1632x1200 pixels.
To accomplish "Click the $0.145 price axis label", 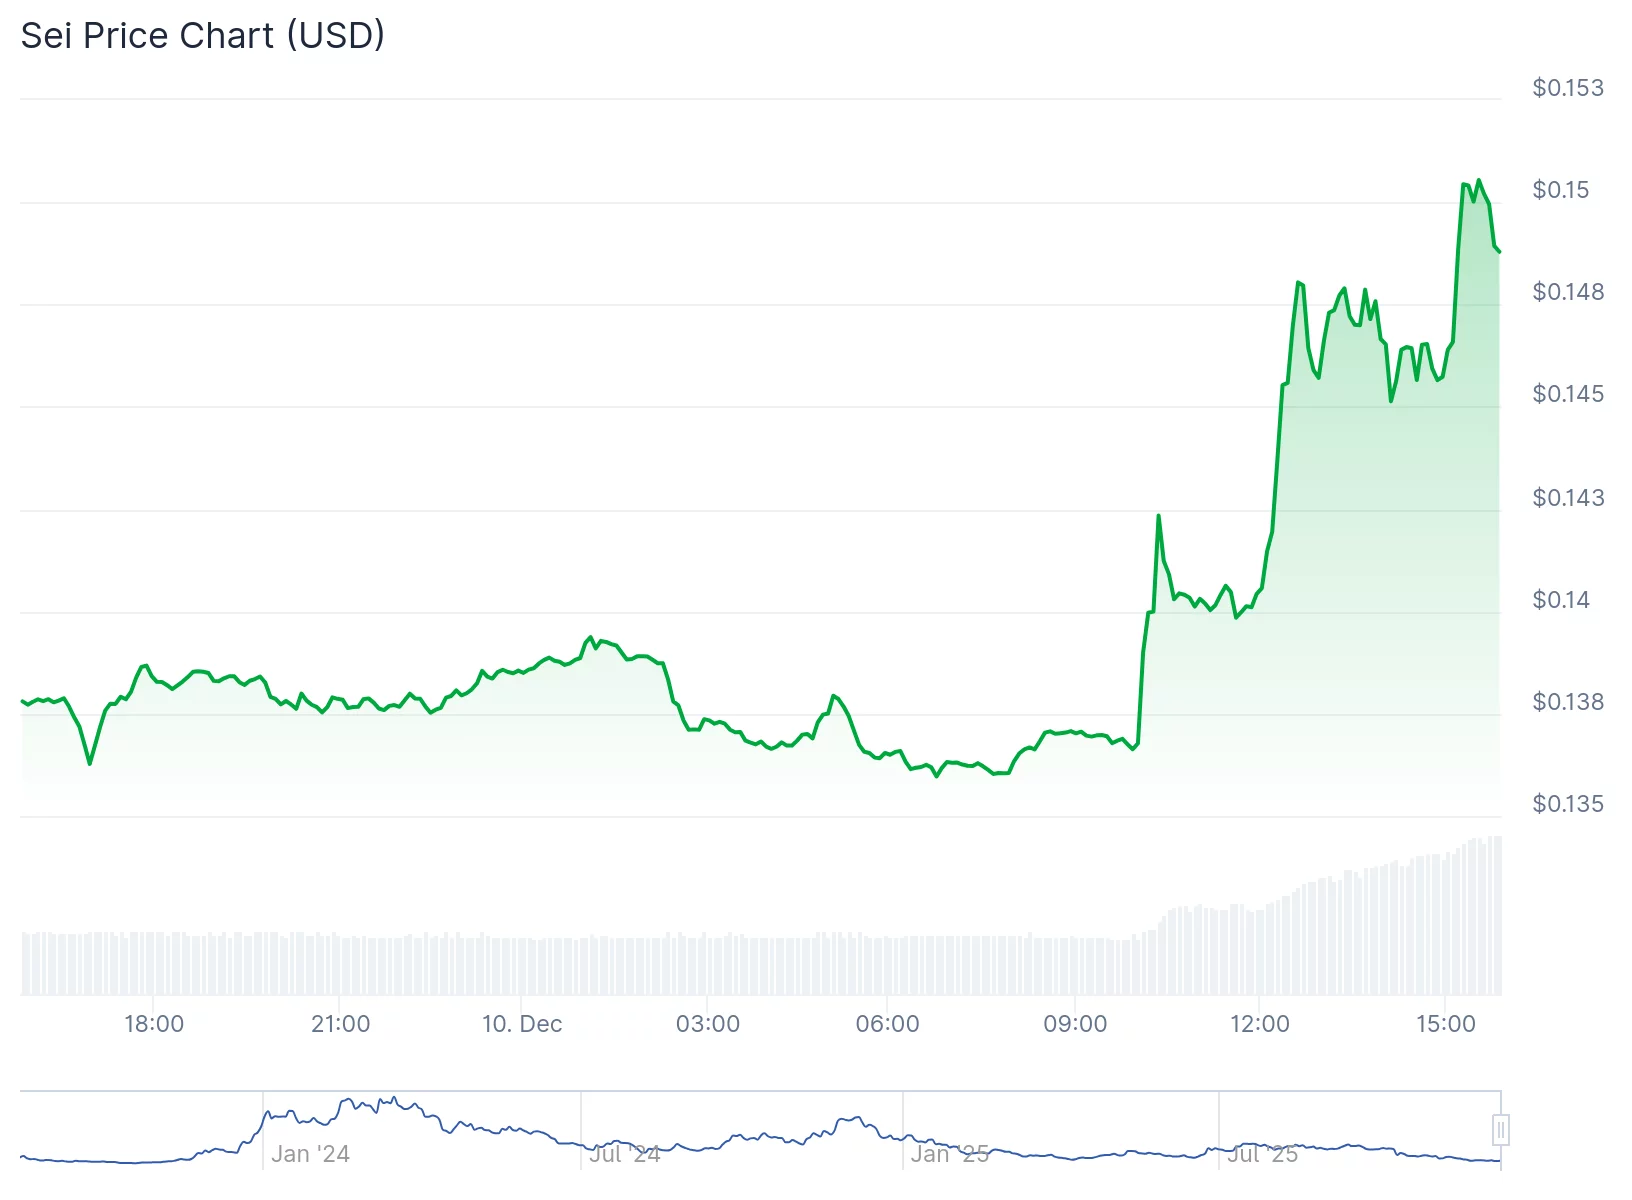I will point(1568,394).
